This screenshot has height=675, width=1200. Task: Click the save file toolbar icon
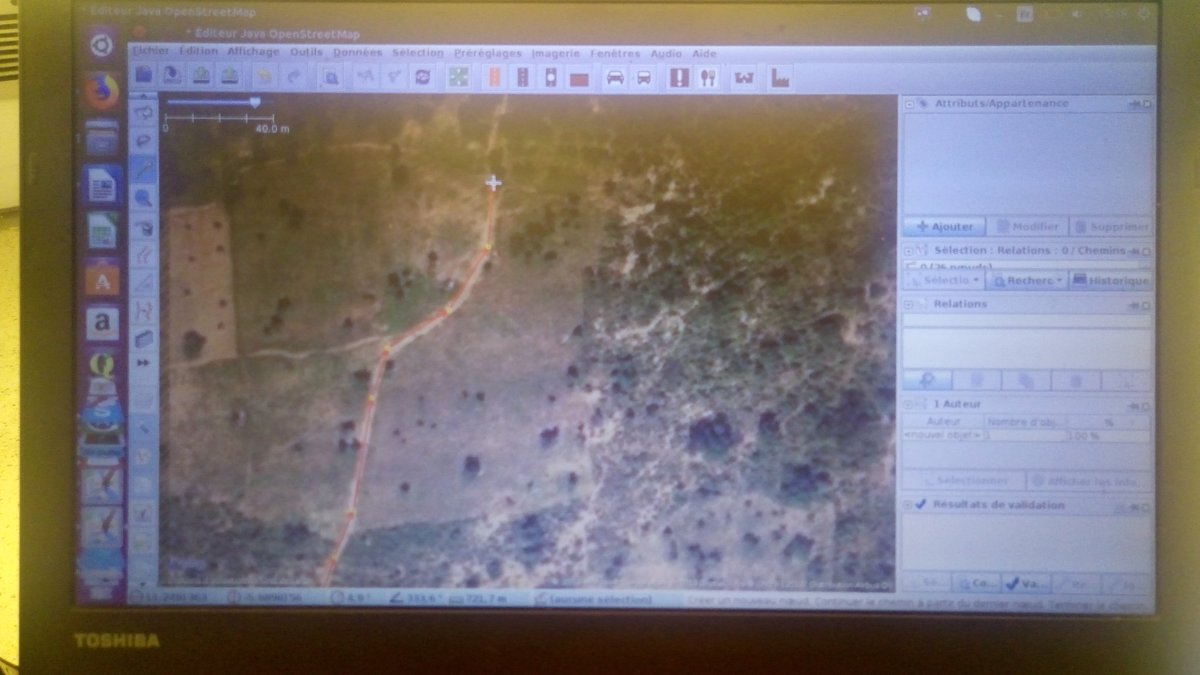(x=172, y=75)
